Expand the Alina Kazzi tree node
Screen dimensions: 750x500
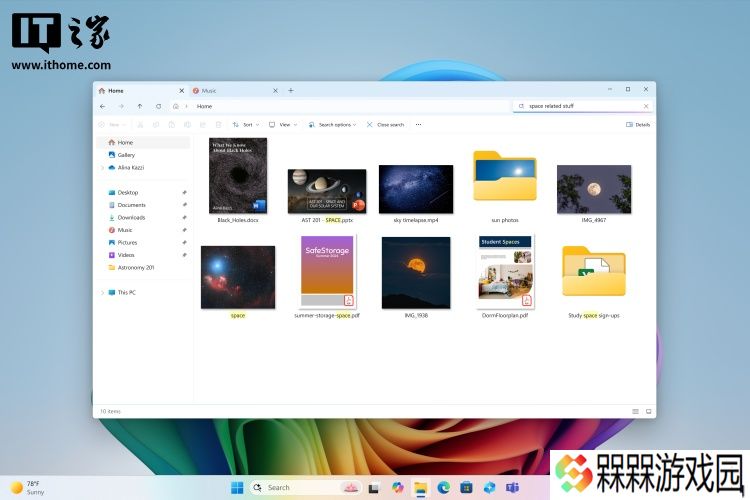tap(102, 167)
